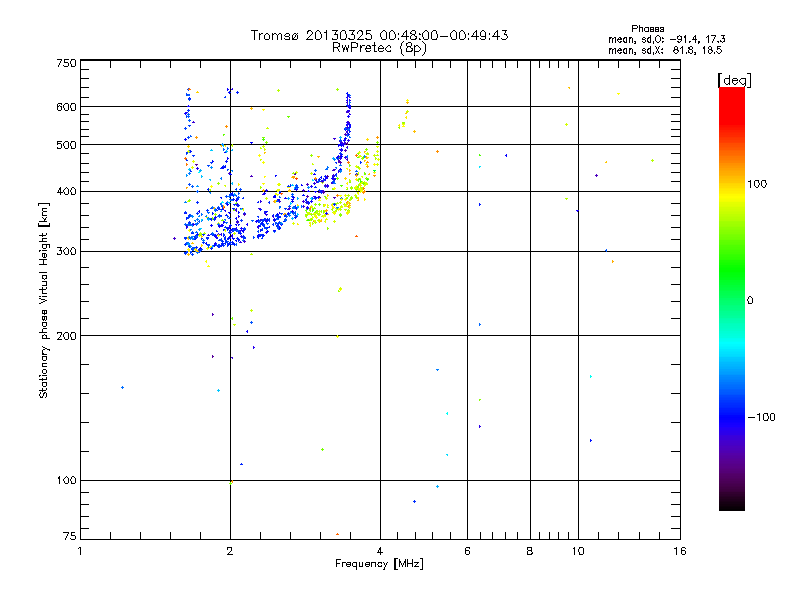Click the y-axis tick label '75'
Screen dimensions: 800x600
click(70, 536)
